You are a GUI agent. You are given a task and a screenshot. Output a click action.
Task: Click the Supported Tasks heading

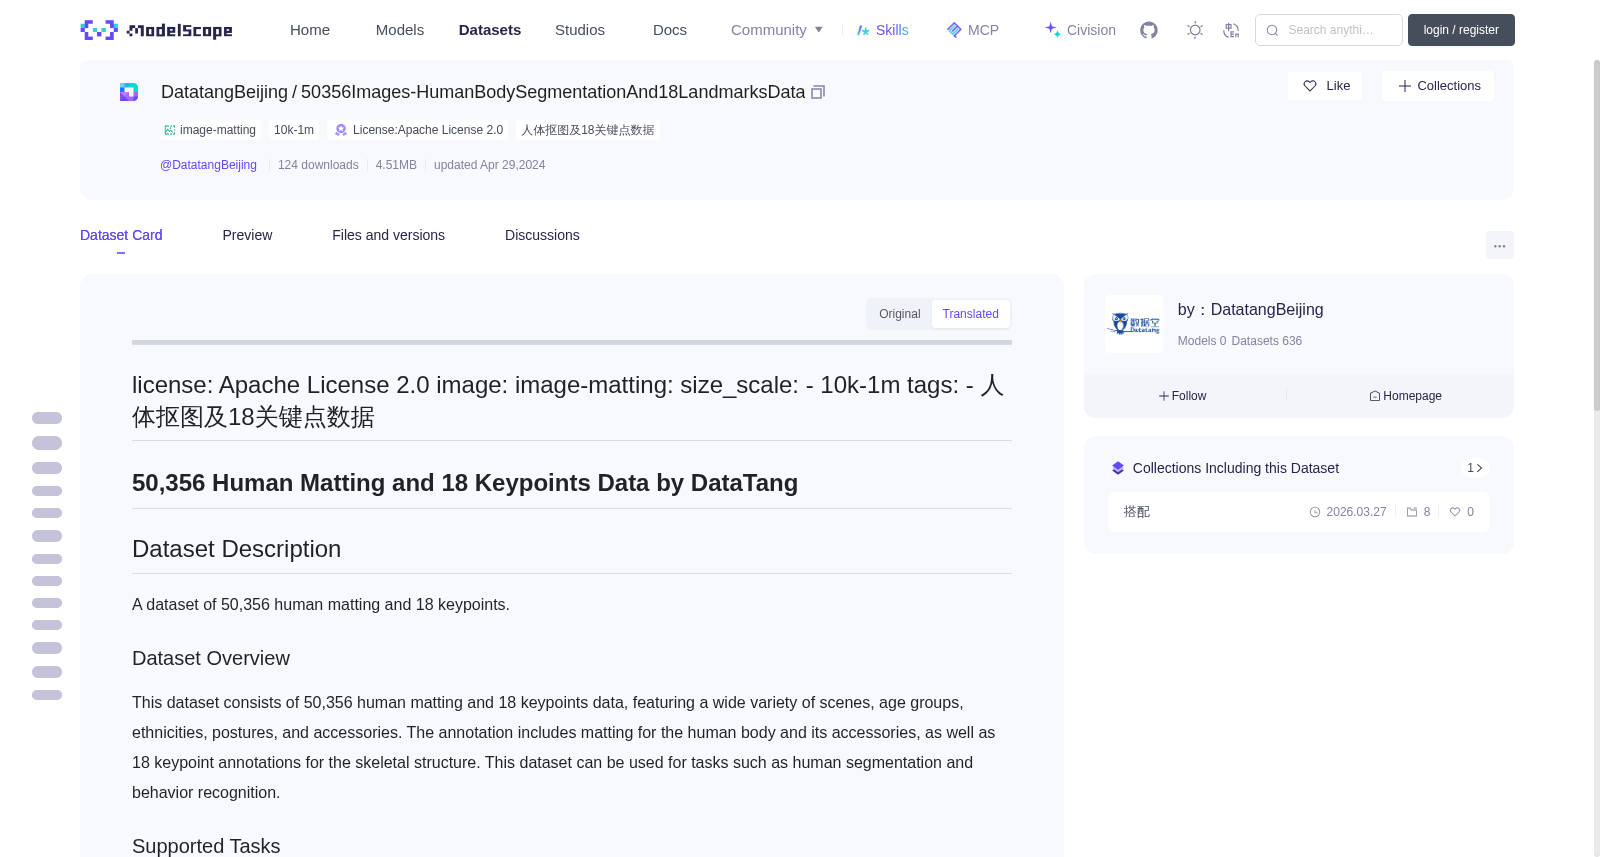click(x=206, y=846)
